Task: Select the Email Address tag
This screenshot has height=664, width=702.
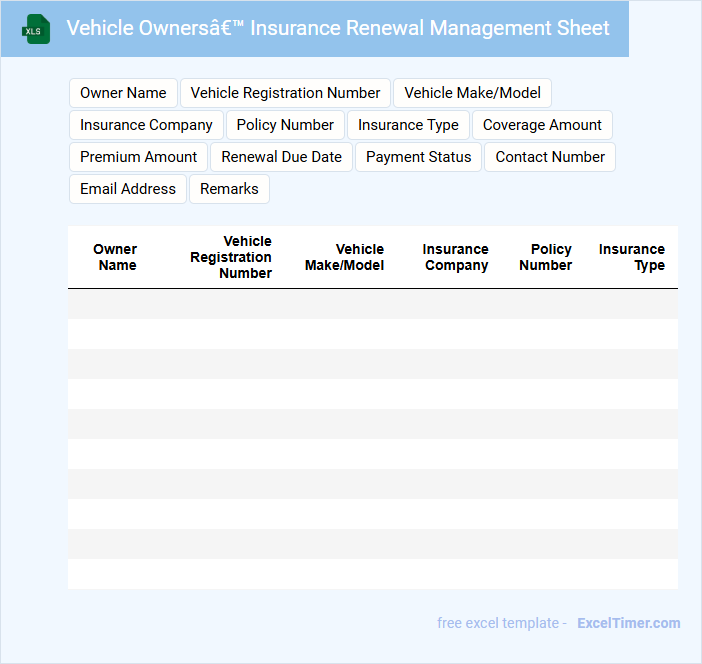Action: coord(128,189)
